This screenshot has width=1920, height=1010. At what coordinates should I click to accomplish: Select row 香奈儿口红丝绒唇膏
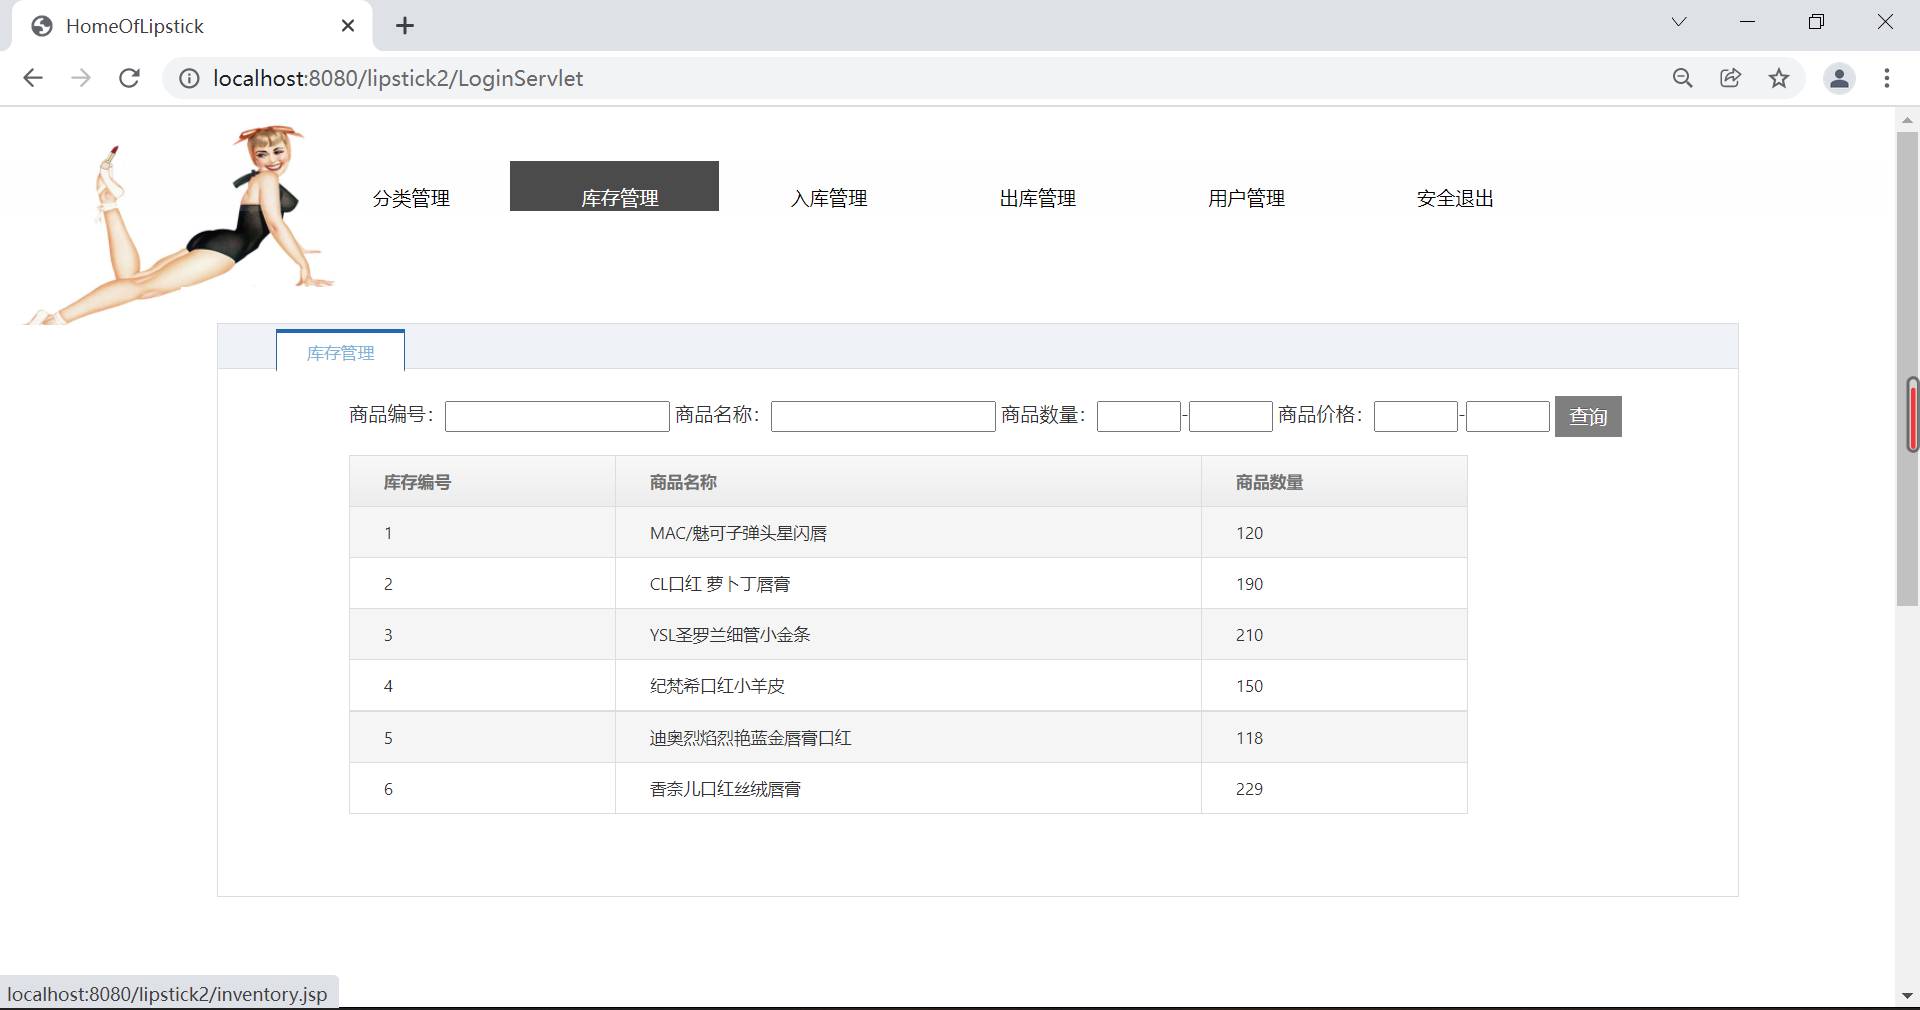[x=908, y=789]
